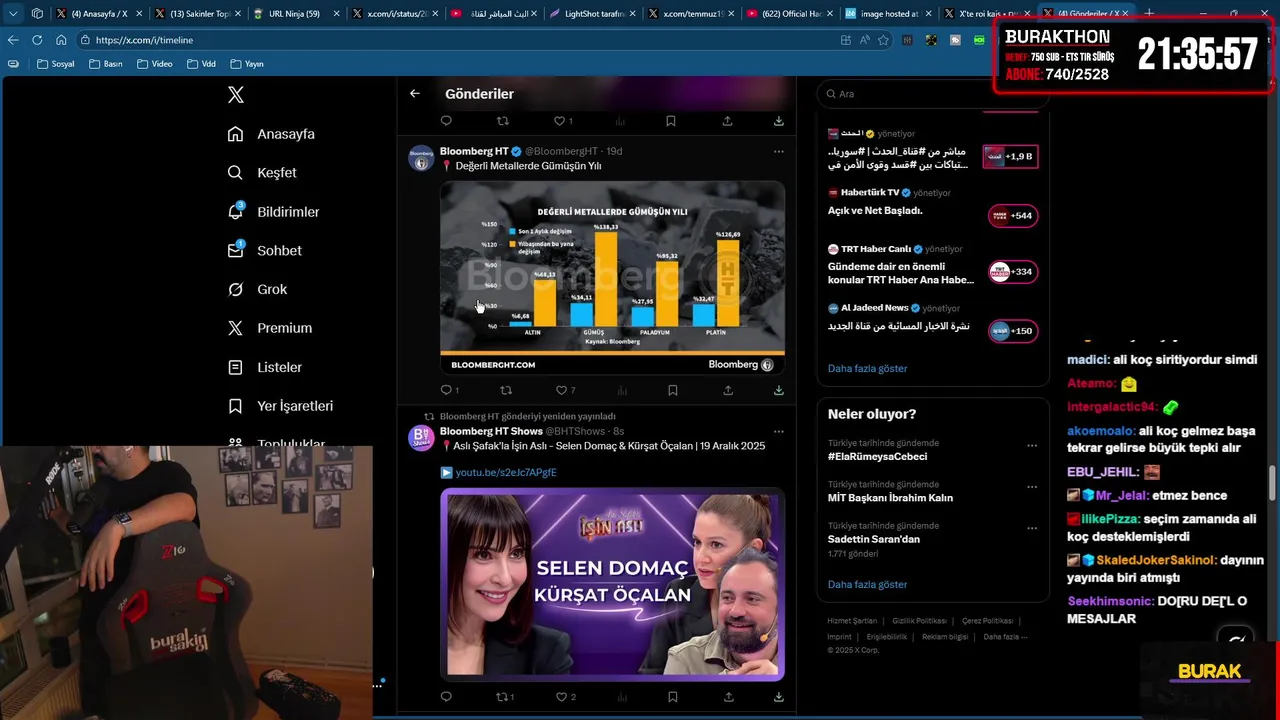1280x720 pixels.
Task: Like the Bloomberg HT Shows post
Action: pyautogui.click(x=565, y=697)
